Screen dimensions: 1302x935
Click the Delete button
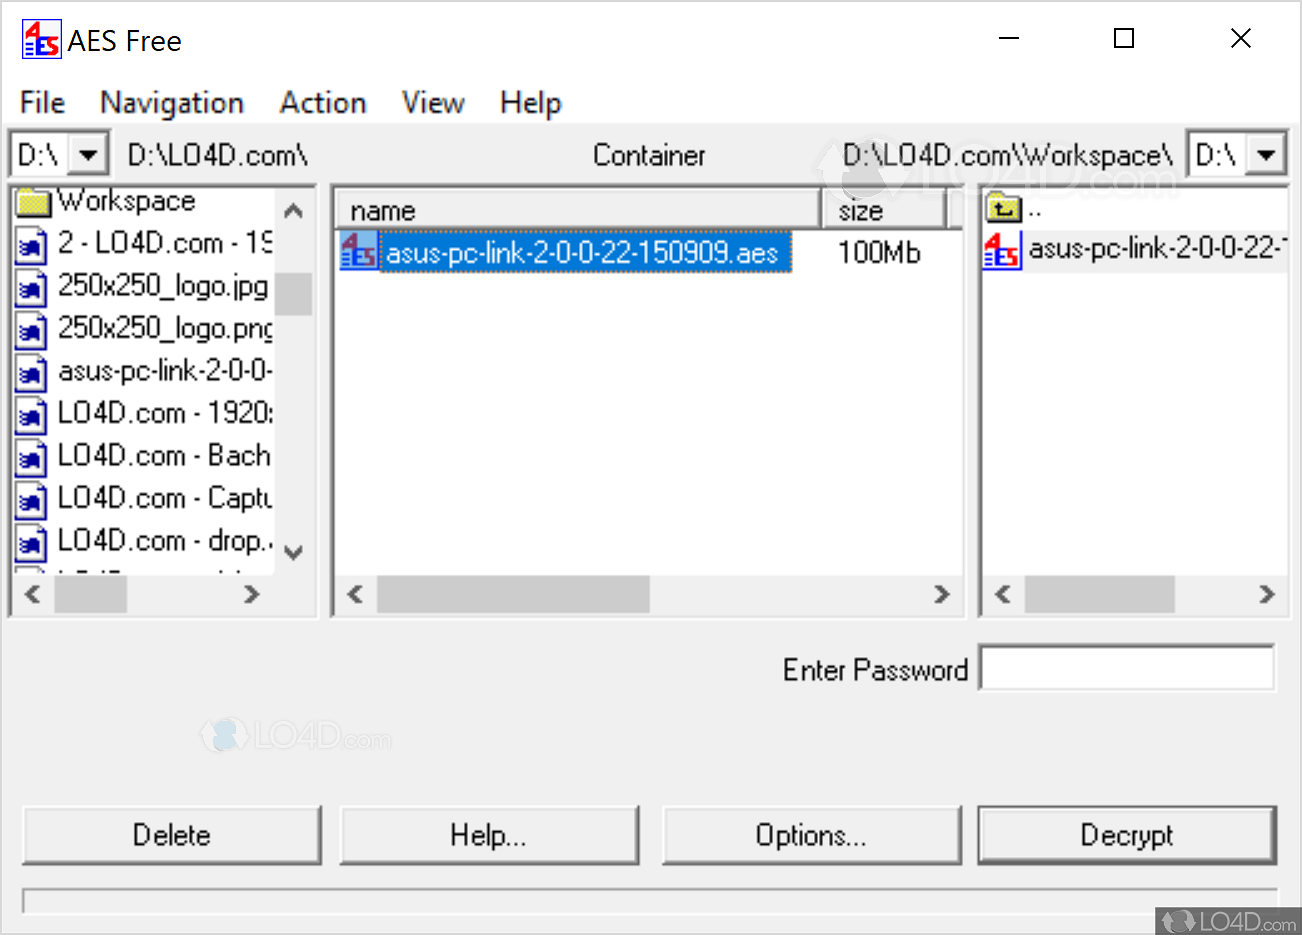172,835
